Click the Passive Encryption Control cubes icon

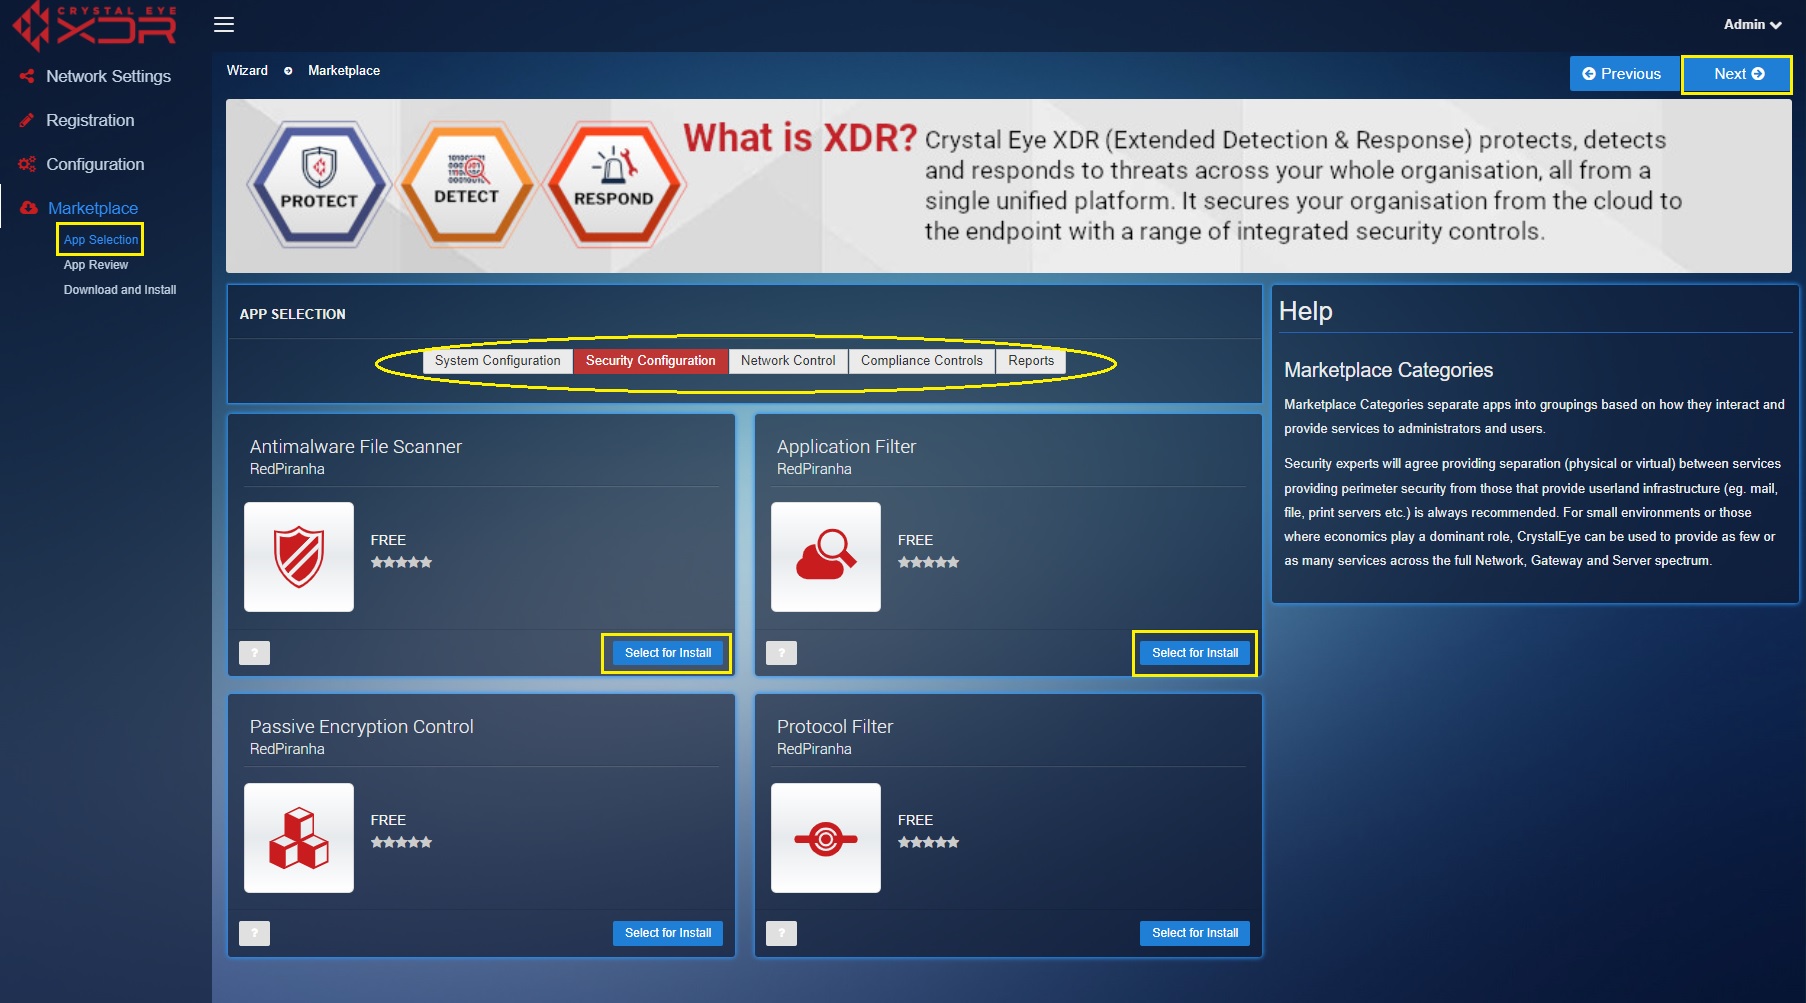tap(299, 838)
